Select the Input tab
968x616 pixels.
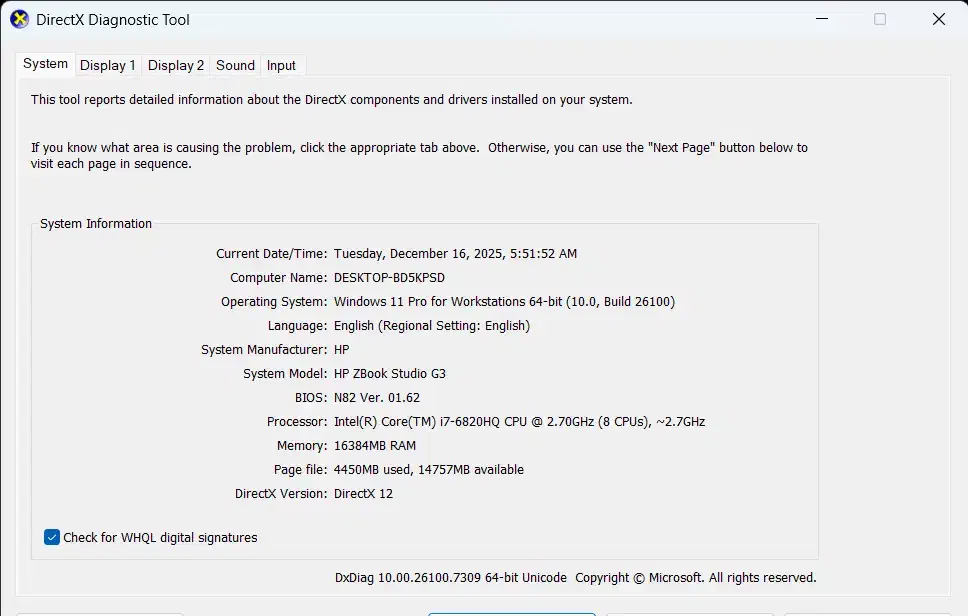click(281, 65)
